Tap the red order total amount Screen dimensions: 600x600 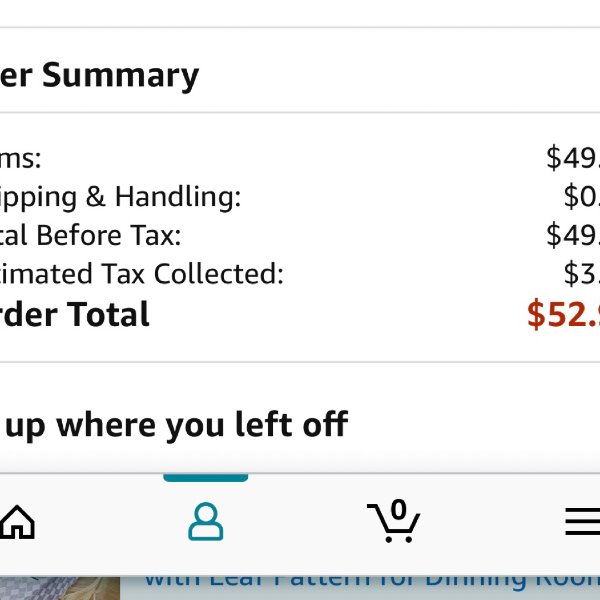563,314
